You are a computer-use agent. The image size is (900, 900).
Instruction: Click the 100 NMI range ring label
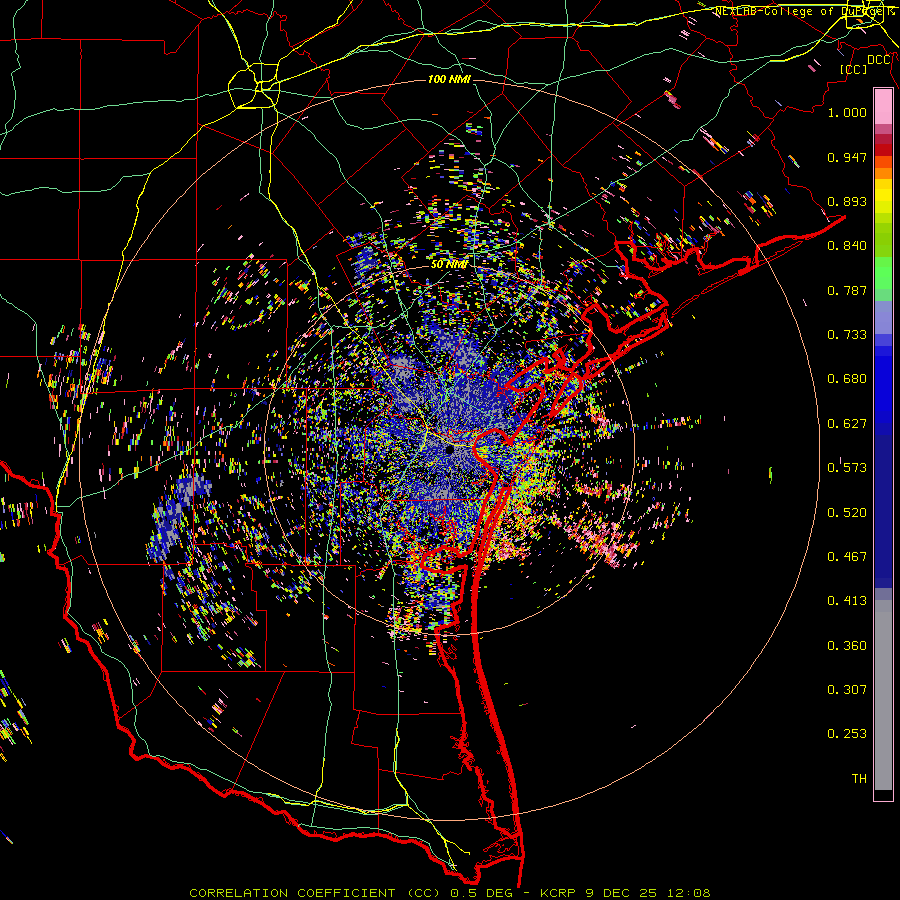coord(449,79)
